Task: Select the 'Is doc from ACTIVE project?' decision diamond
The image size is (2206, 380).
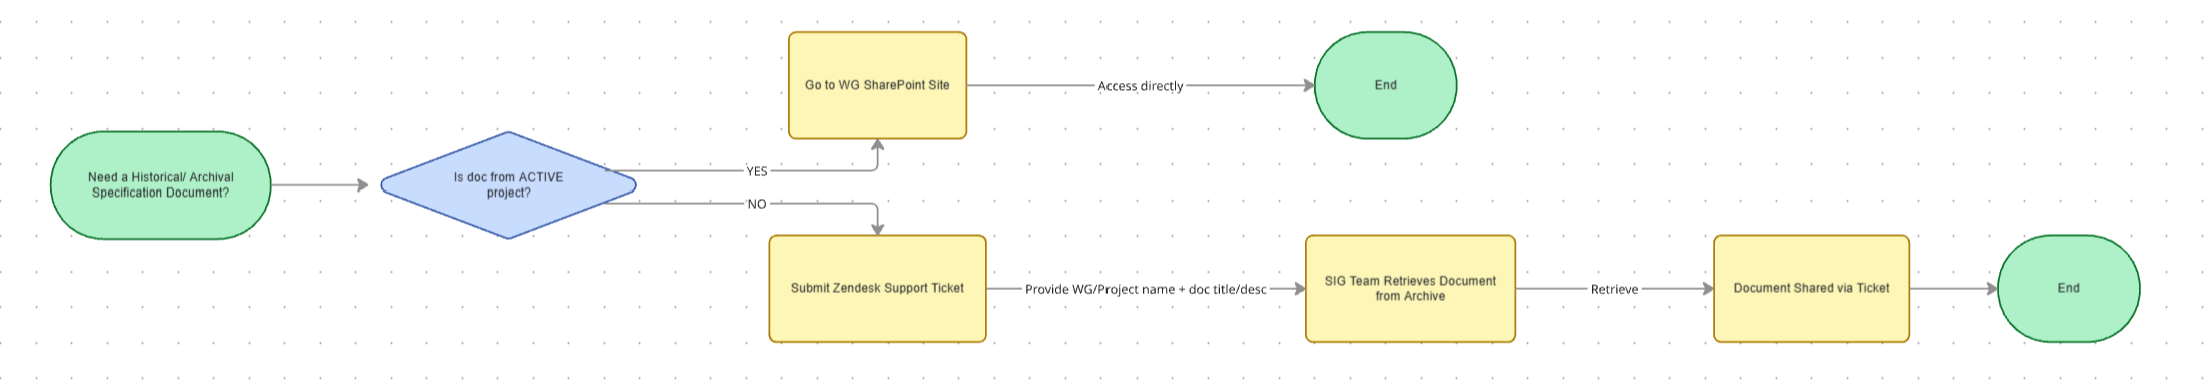Action: (508, 185)
